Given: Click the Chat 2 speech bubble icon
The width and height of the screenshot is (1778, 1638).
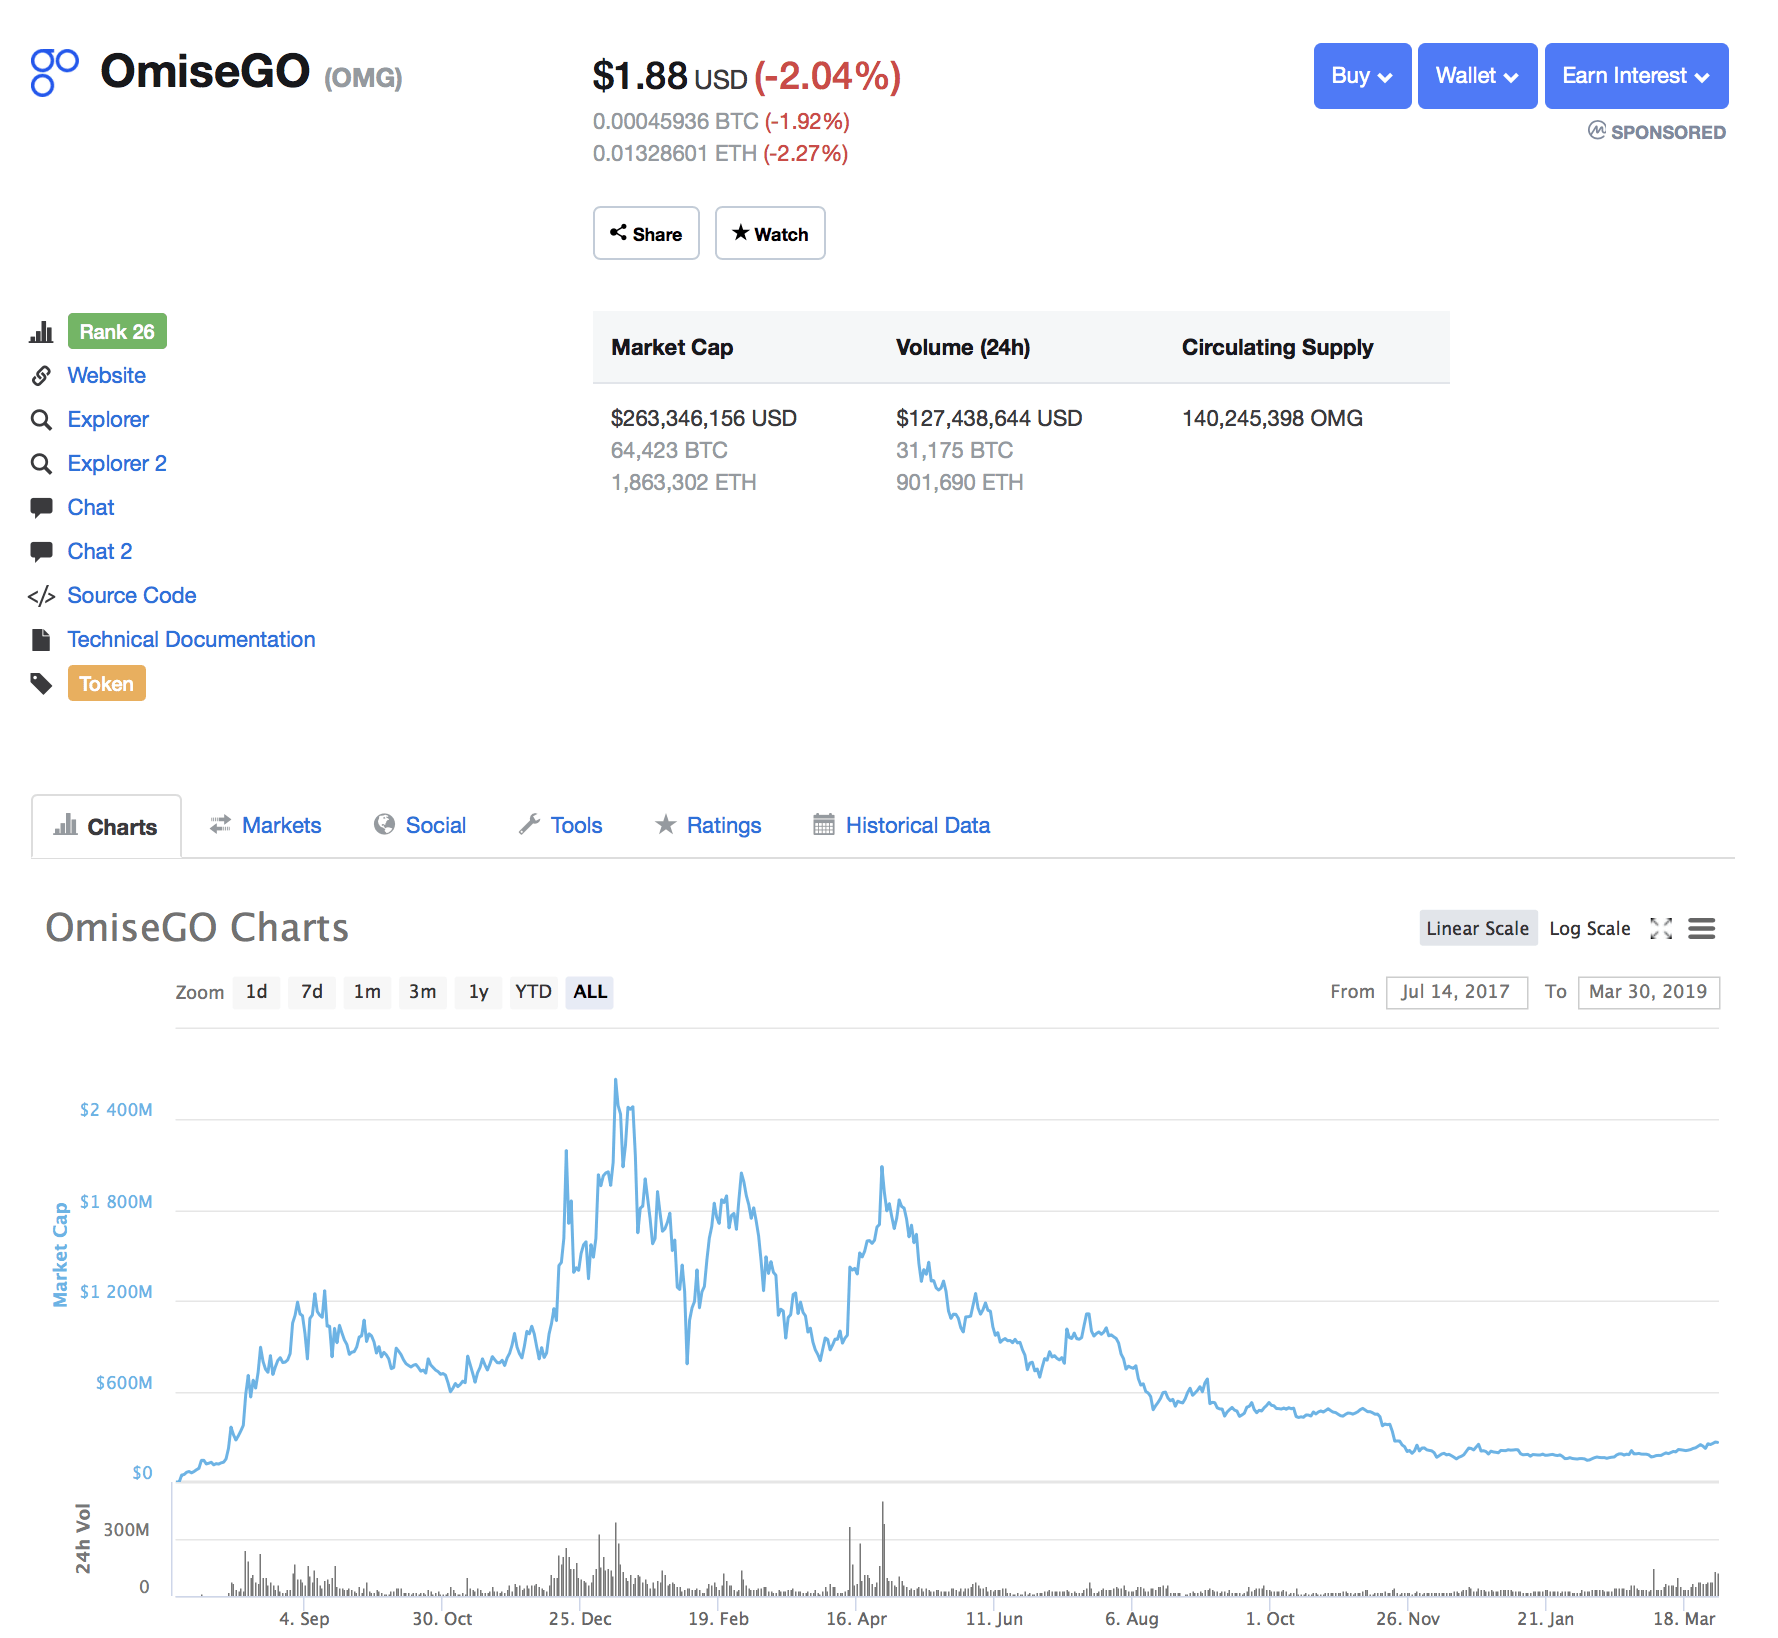Looking at the screenshot, I should click(x=41, y=552).
